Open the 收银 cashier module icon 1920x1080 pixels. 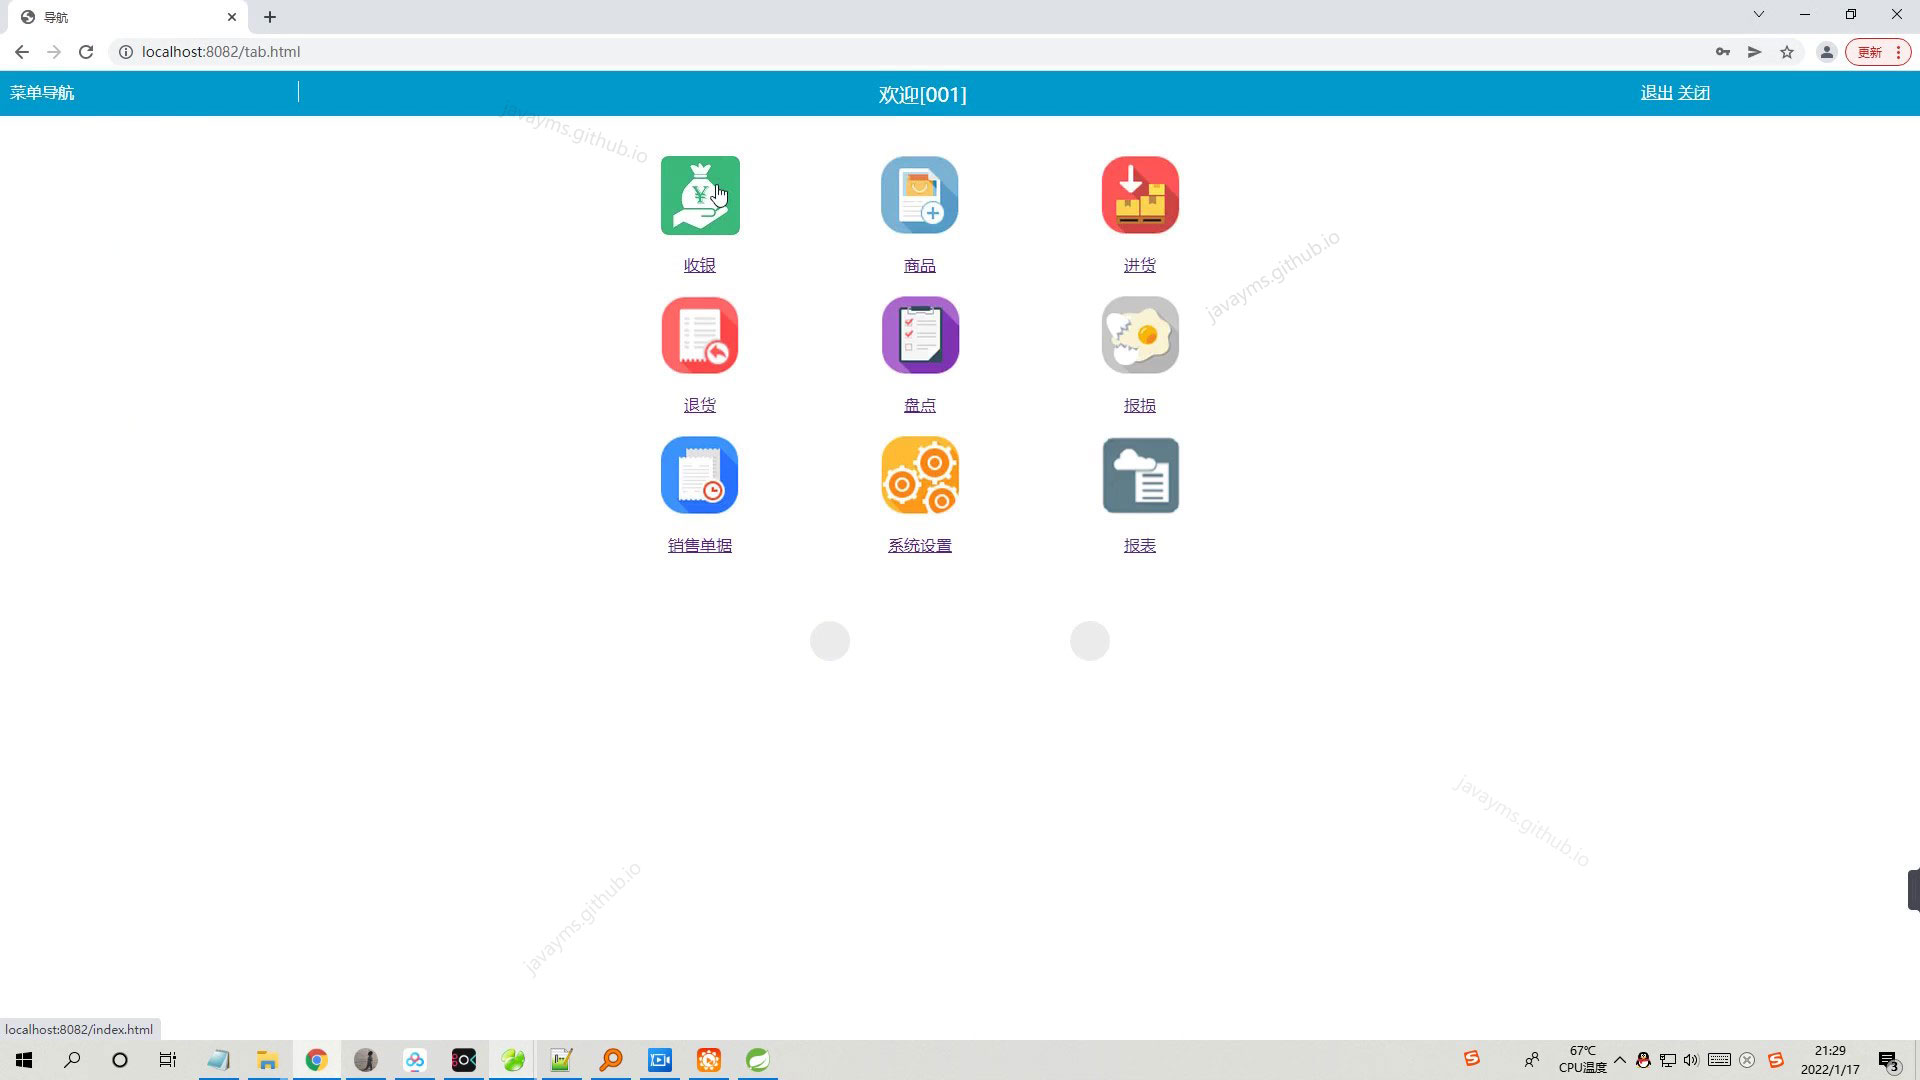699,195
